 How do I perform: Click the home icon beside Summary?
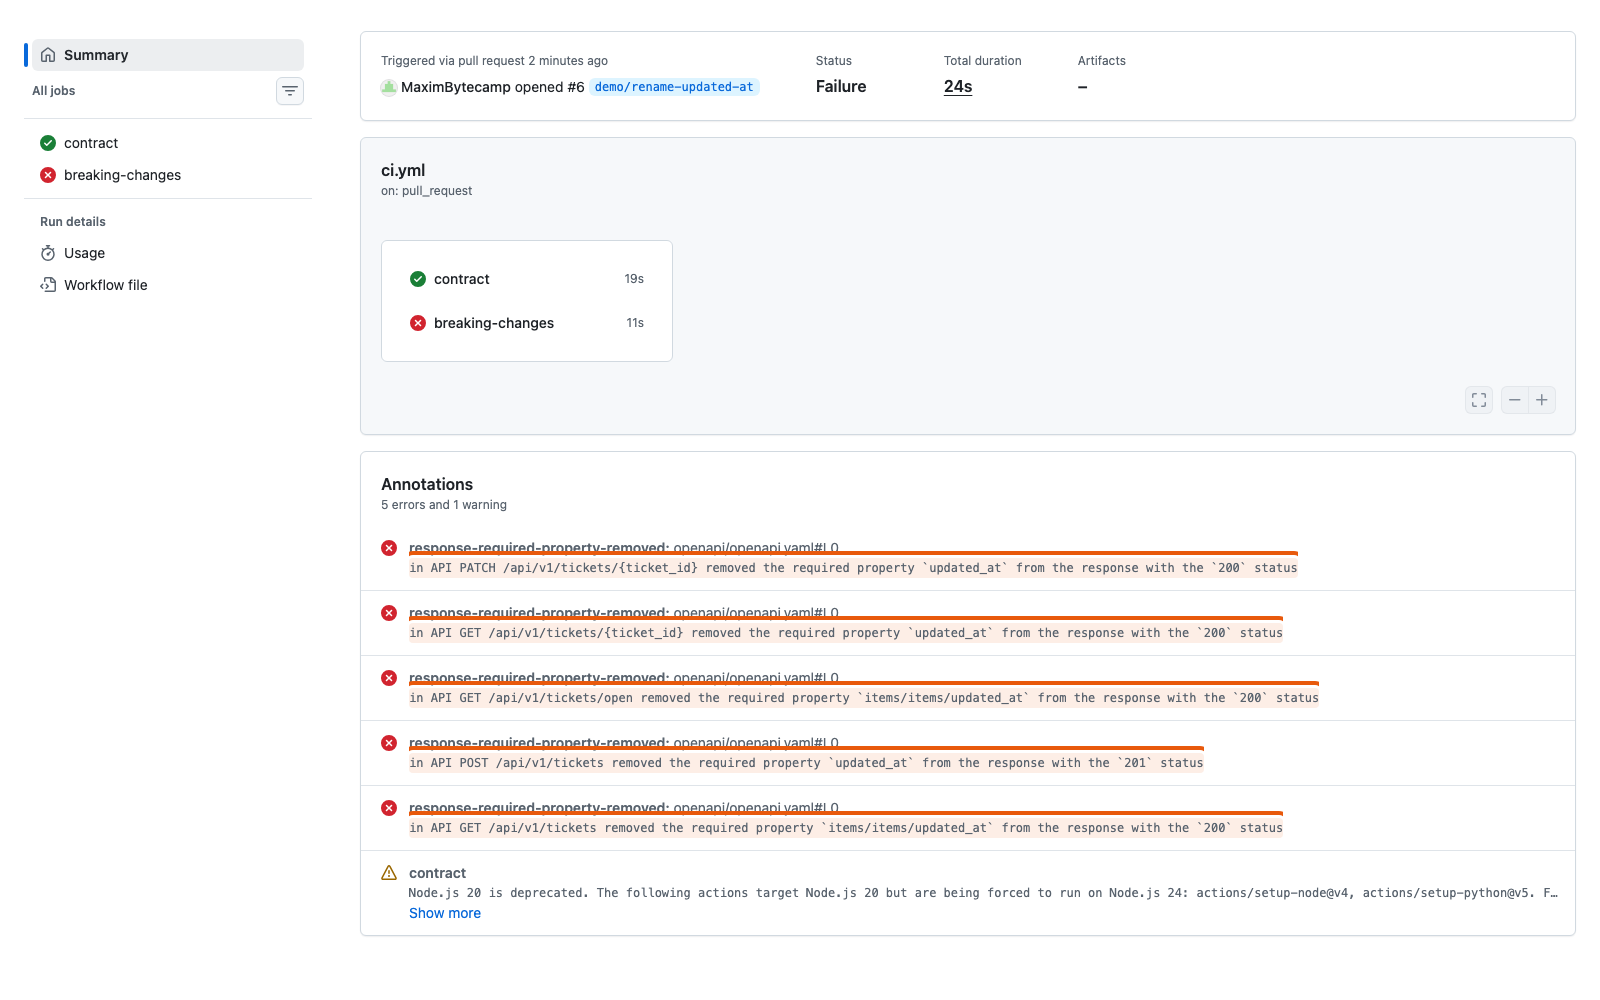click(x=48, y=55)
